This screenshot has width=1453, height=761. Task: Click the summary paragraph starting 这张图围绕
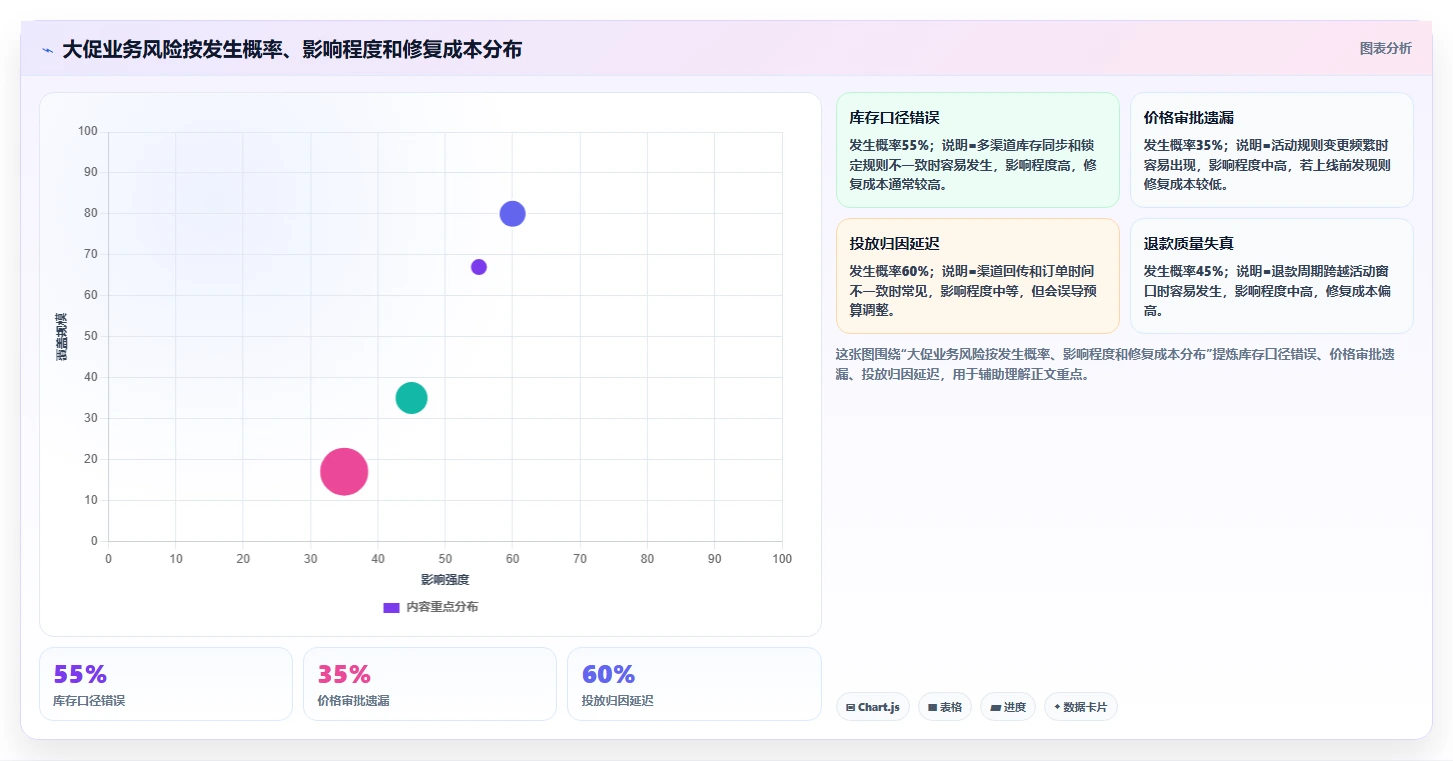(1116, 364)
